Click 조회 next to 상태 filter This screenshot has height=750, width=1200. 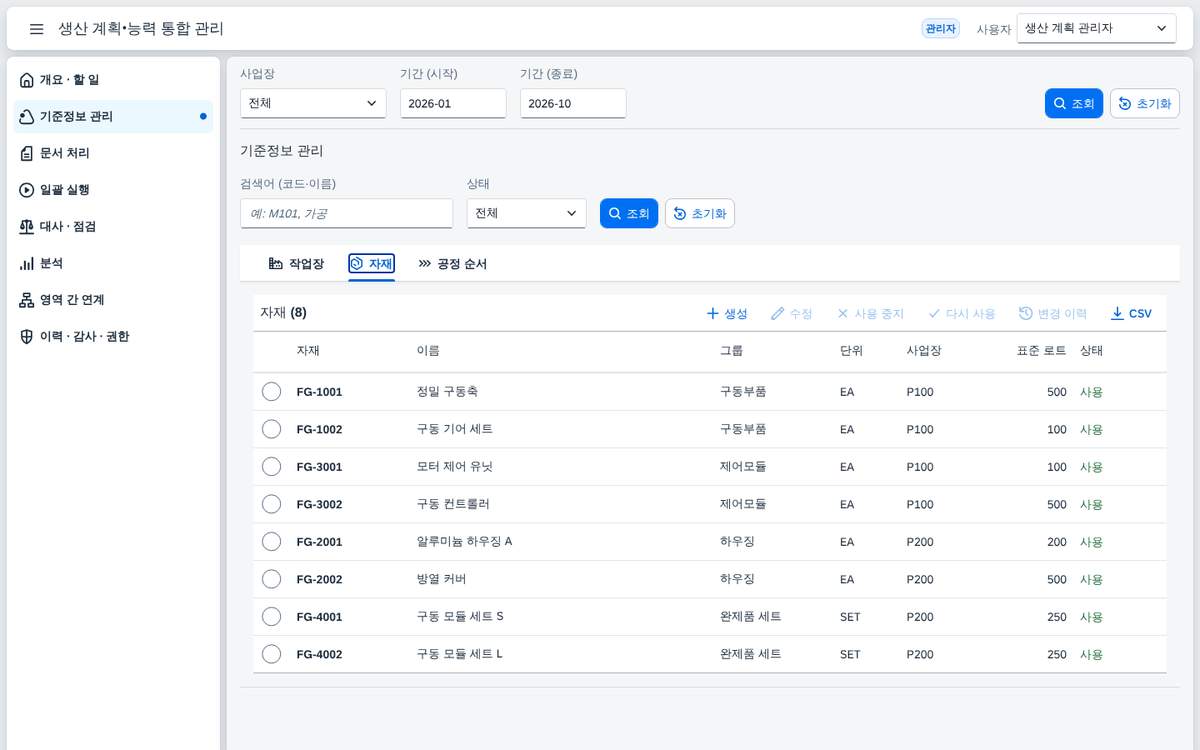629,213
